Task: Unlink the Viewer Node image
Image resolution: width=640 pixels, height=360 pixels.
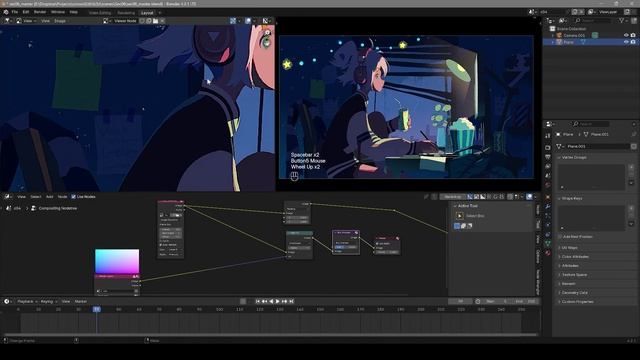Action: pyautogui.click(x=162, y=20)
